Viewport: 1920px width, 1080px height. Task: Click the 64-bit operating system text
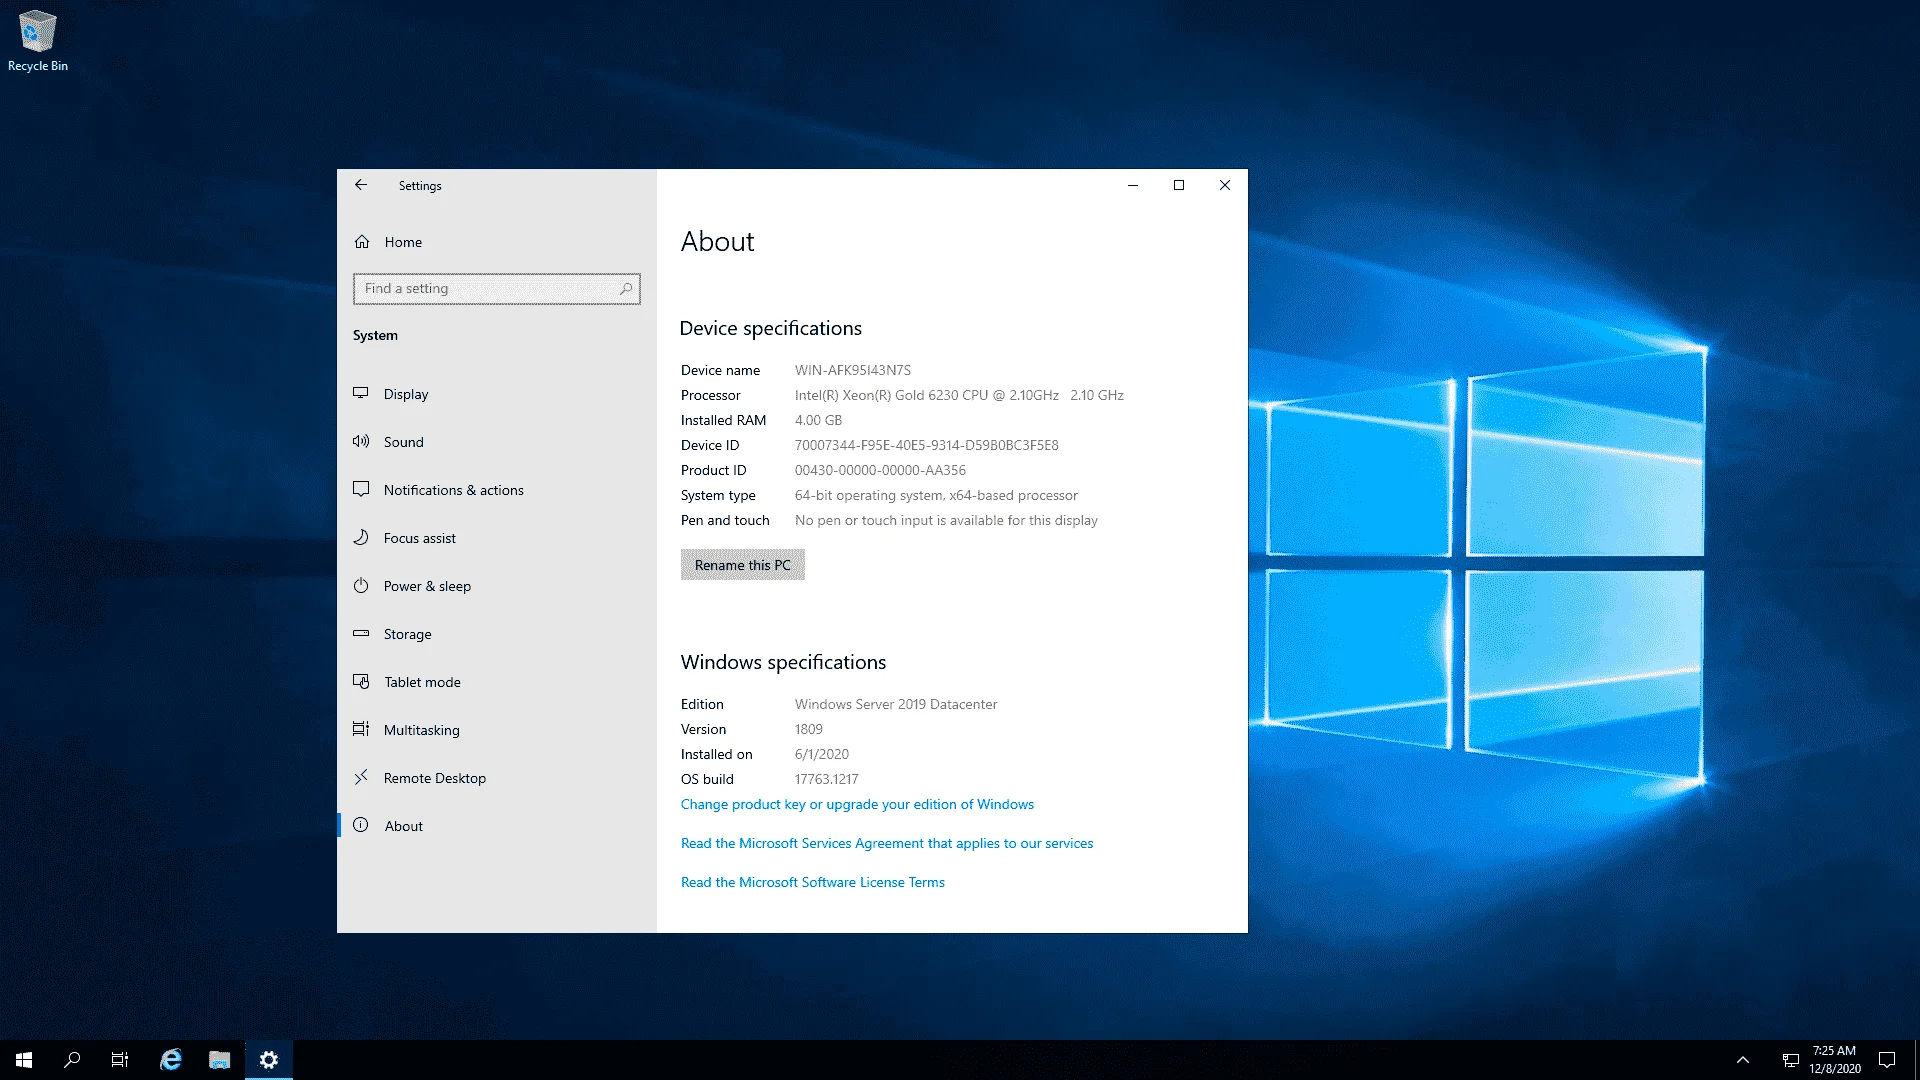point(936,495)
